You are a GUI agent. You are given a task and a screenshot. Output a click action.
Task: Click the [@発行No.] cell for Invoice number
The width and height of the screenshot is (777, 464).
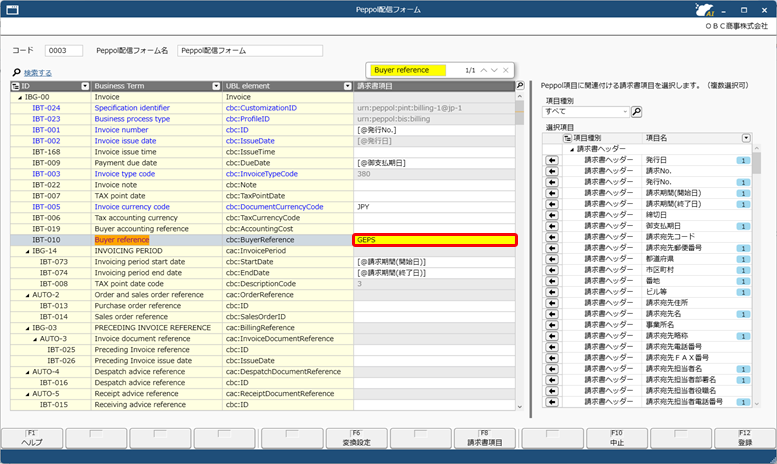click(x=435, y=130)
